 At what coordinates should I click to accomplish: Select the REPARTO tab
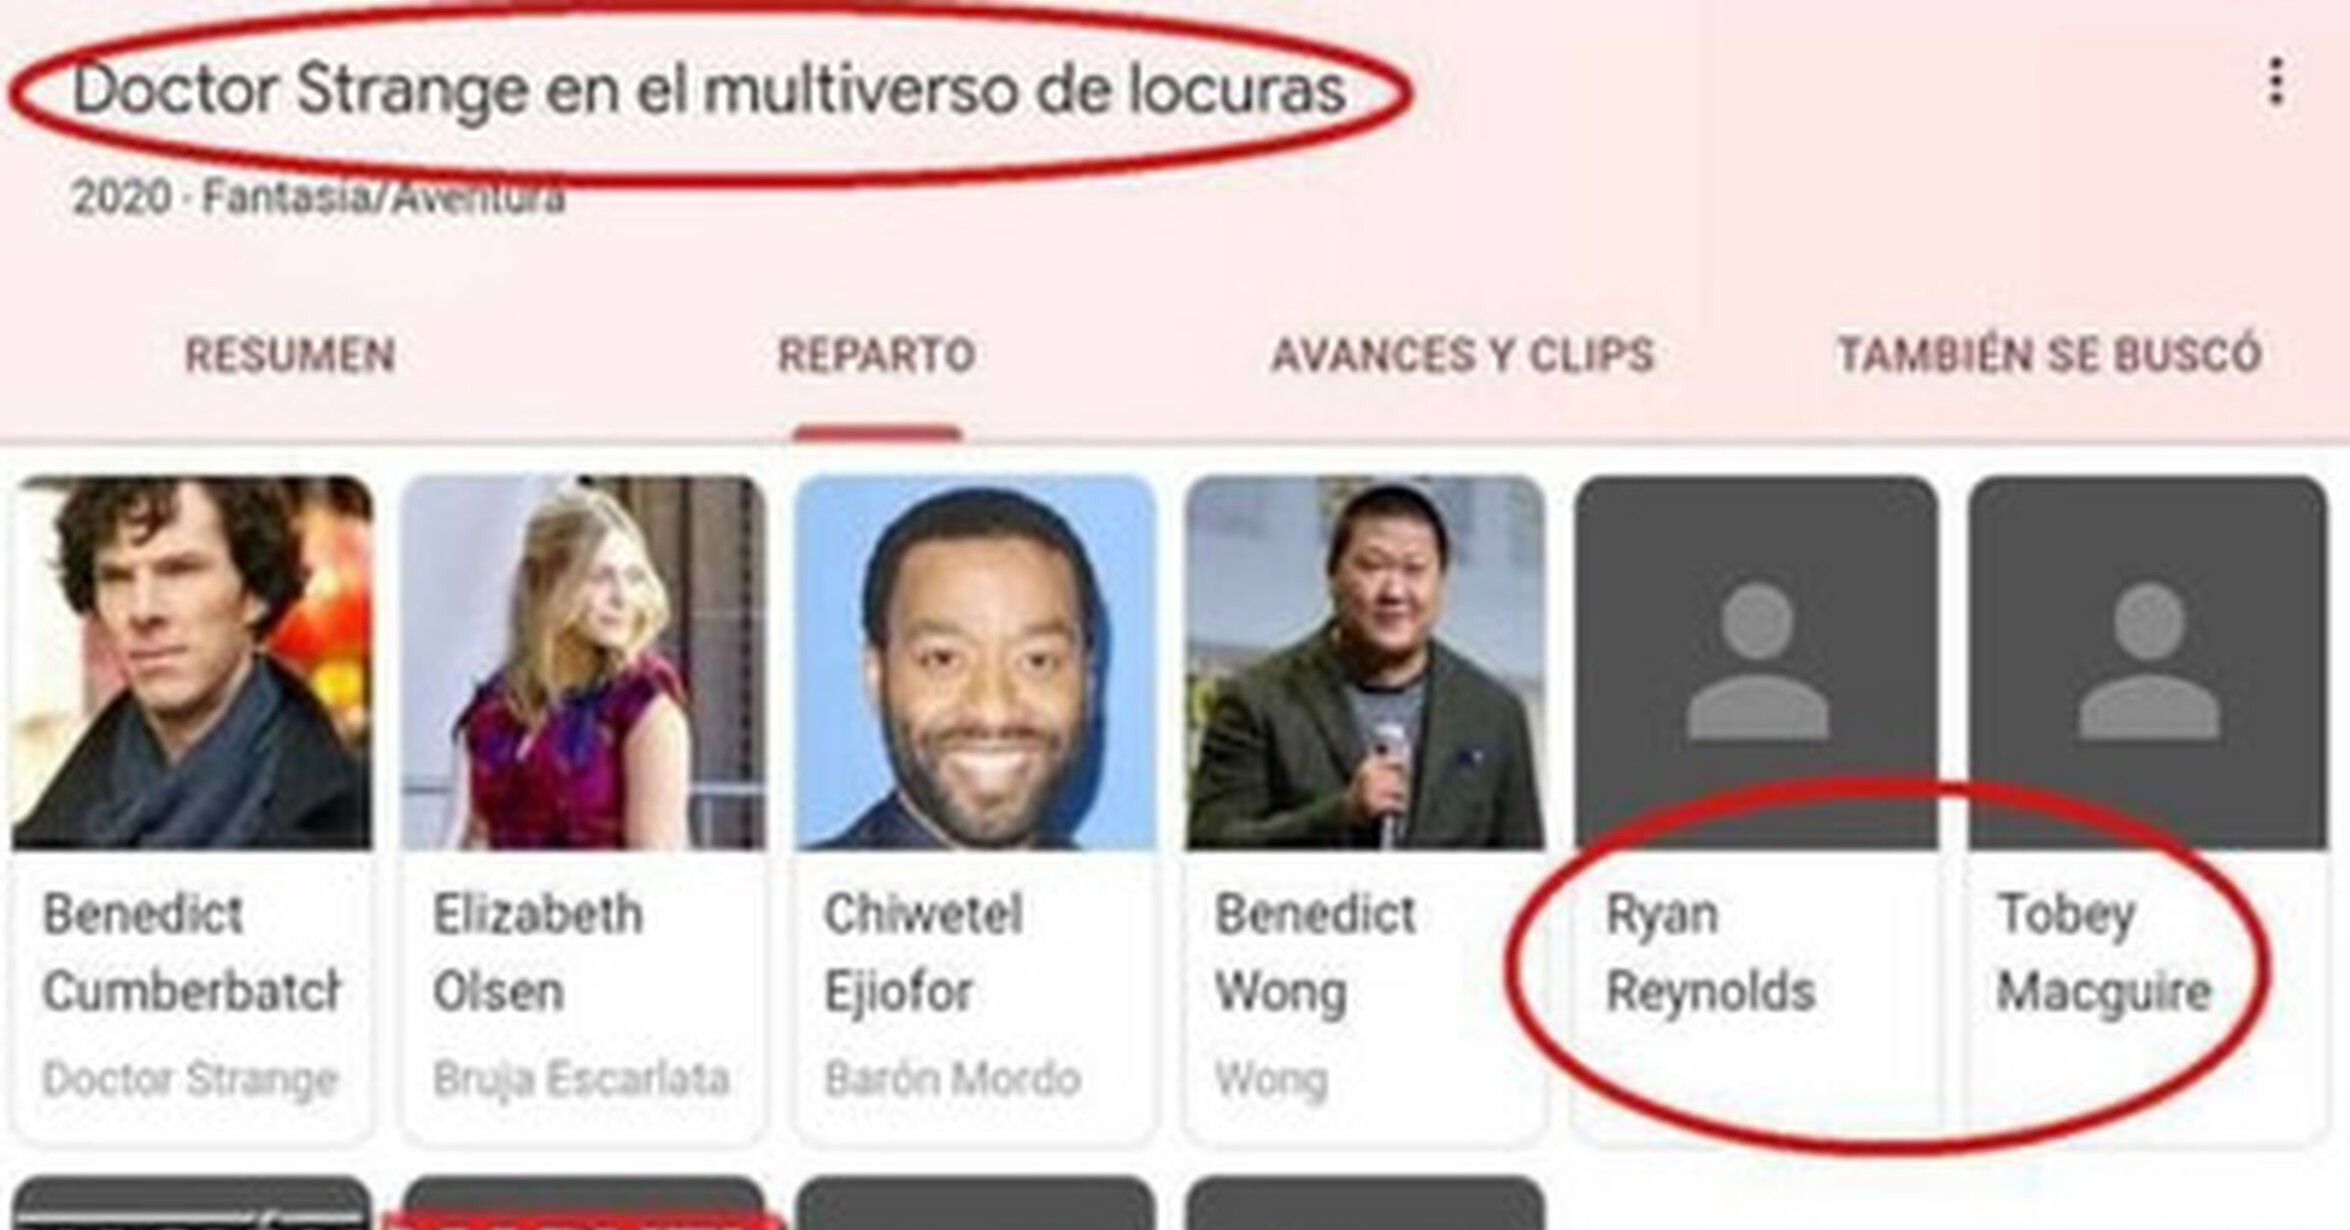pos(876,355)
